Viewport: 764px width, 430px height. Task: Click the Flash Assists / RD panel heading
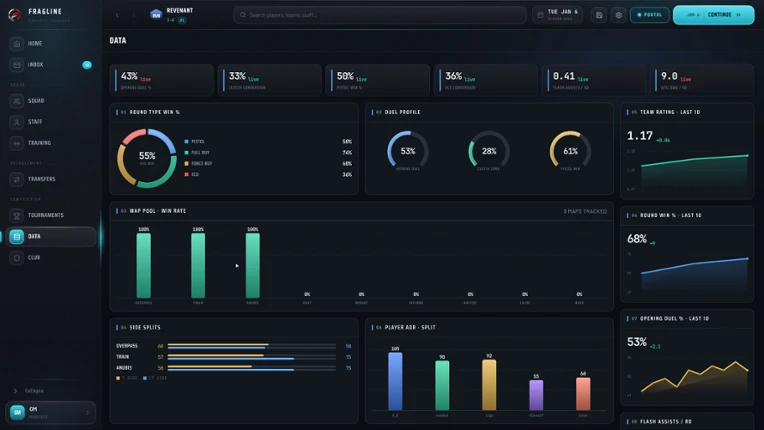click(666, 422)
